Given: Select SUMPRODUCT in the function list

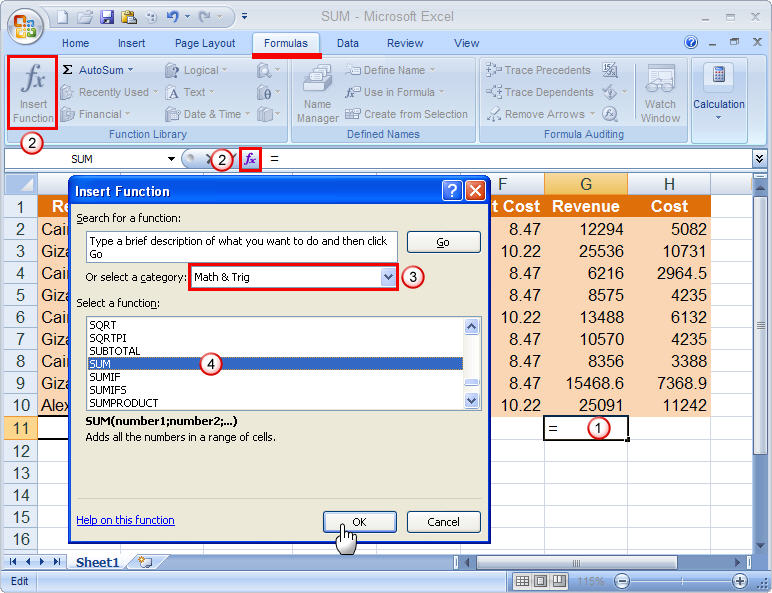Looking at the screenshot, I should coord(275,403).
